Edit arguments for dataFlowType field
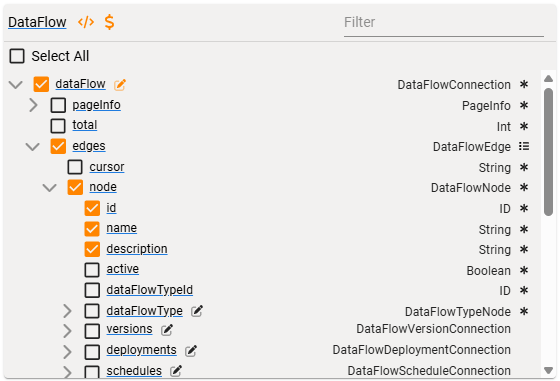This screenshot has height=381, width=560. click(x=197, y=311)
